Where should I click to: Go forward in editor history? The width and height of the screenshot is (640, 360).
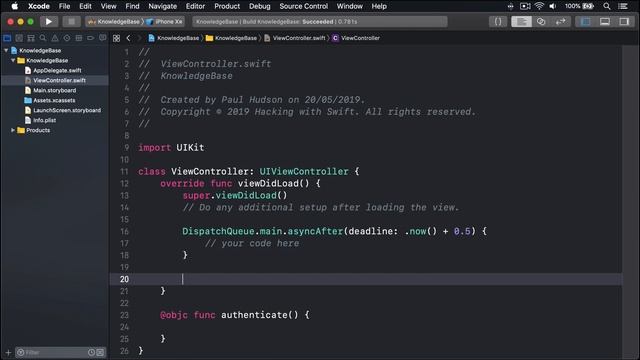(139, 38)
